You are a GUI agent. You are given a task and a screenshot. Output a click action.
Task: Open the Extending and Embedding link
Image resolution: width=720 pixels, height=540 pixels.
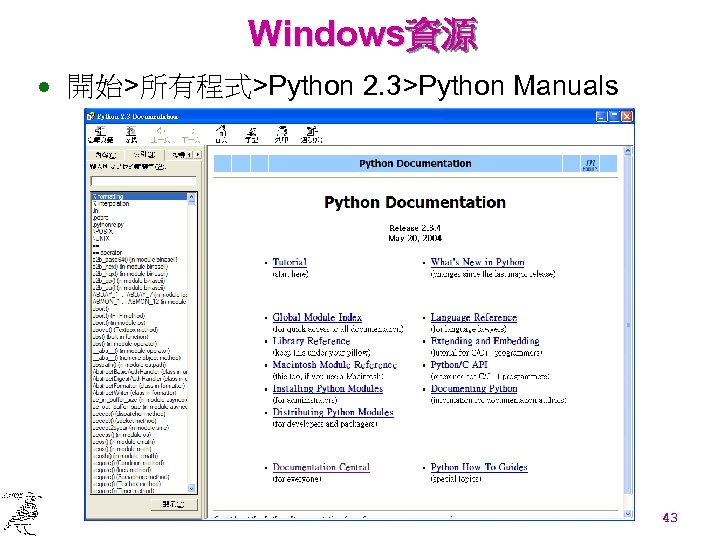(x=485, y=341)
